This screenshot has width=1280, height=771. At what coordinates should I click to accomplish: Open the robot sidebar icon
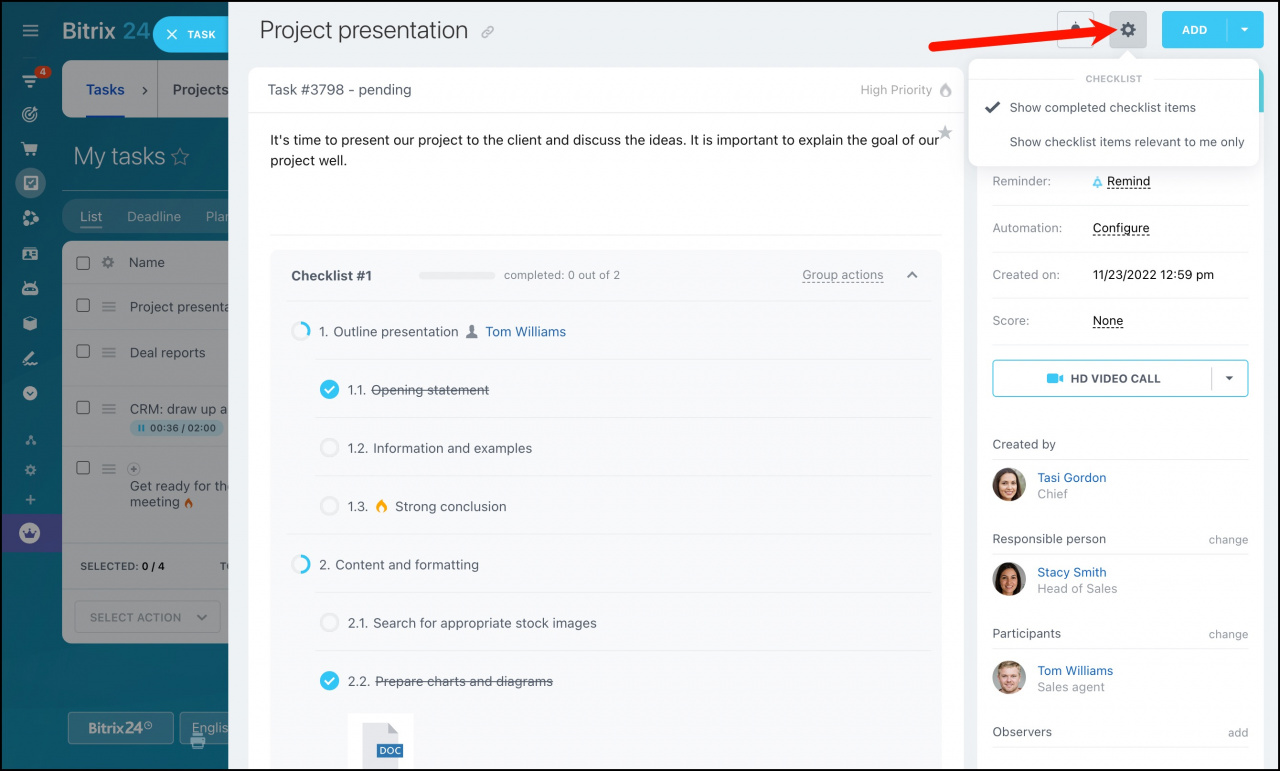coord(30,288)
